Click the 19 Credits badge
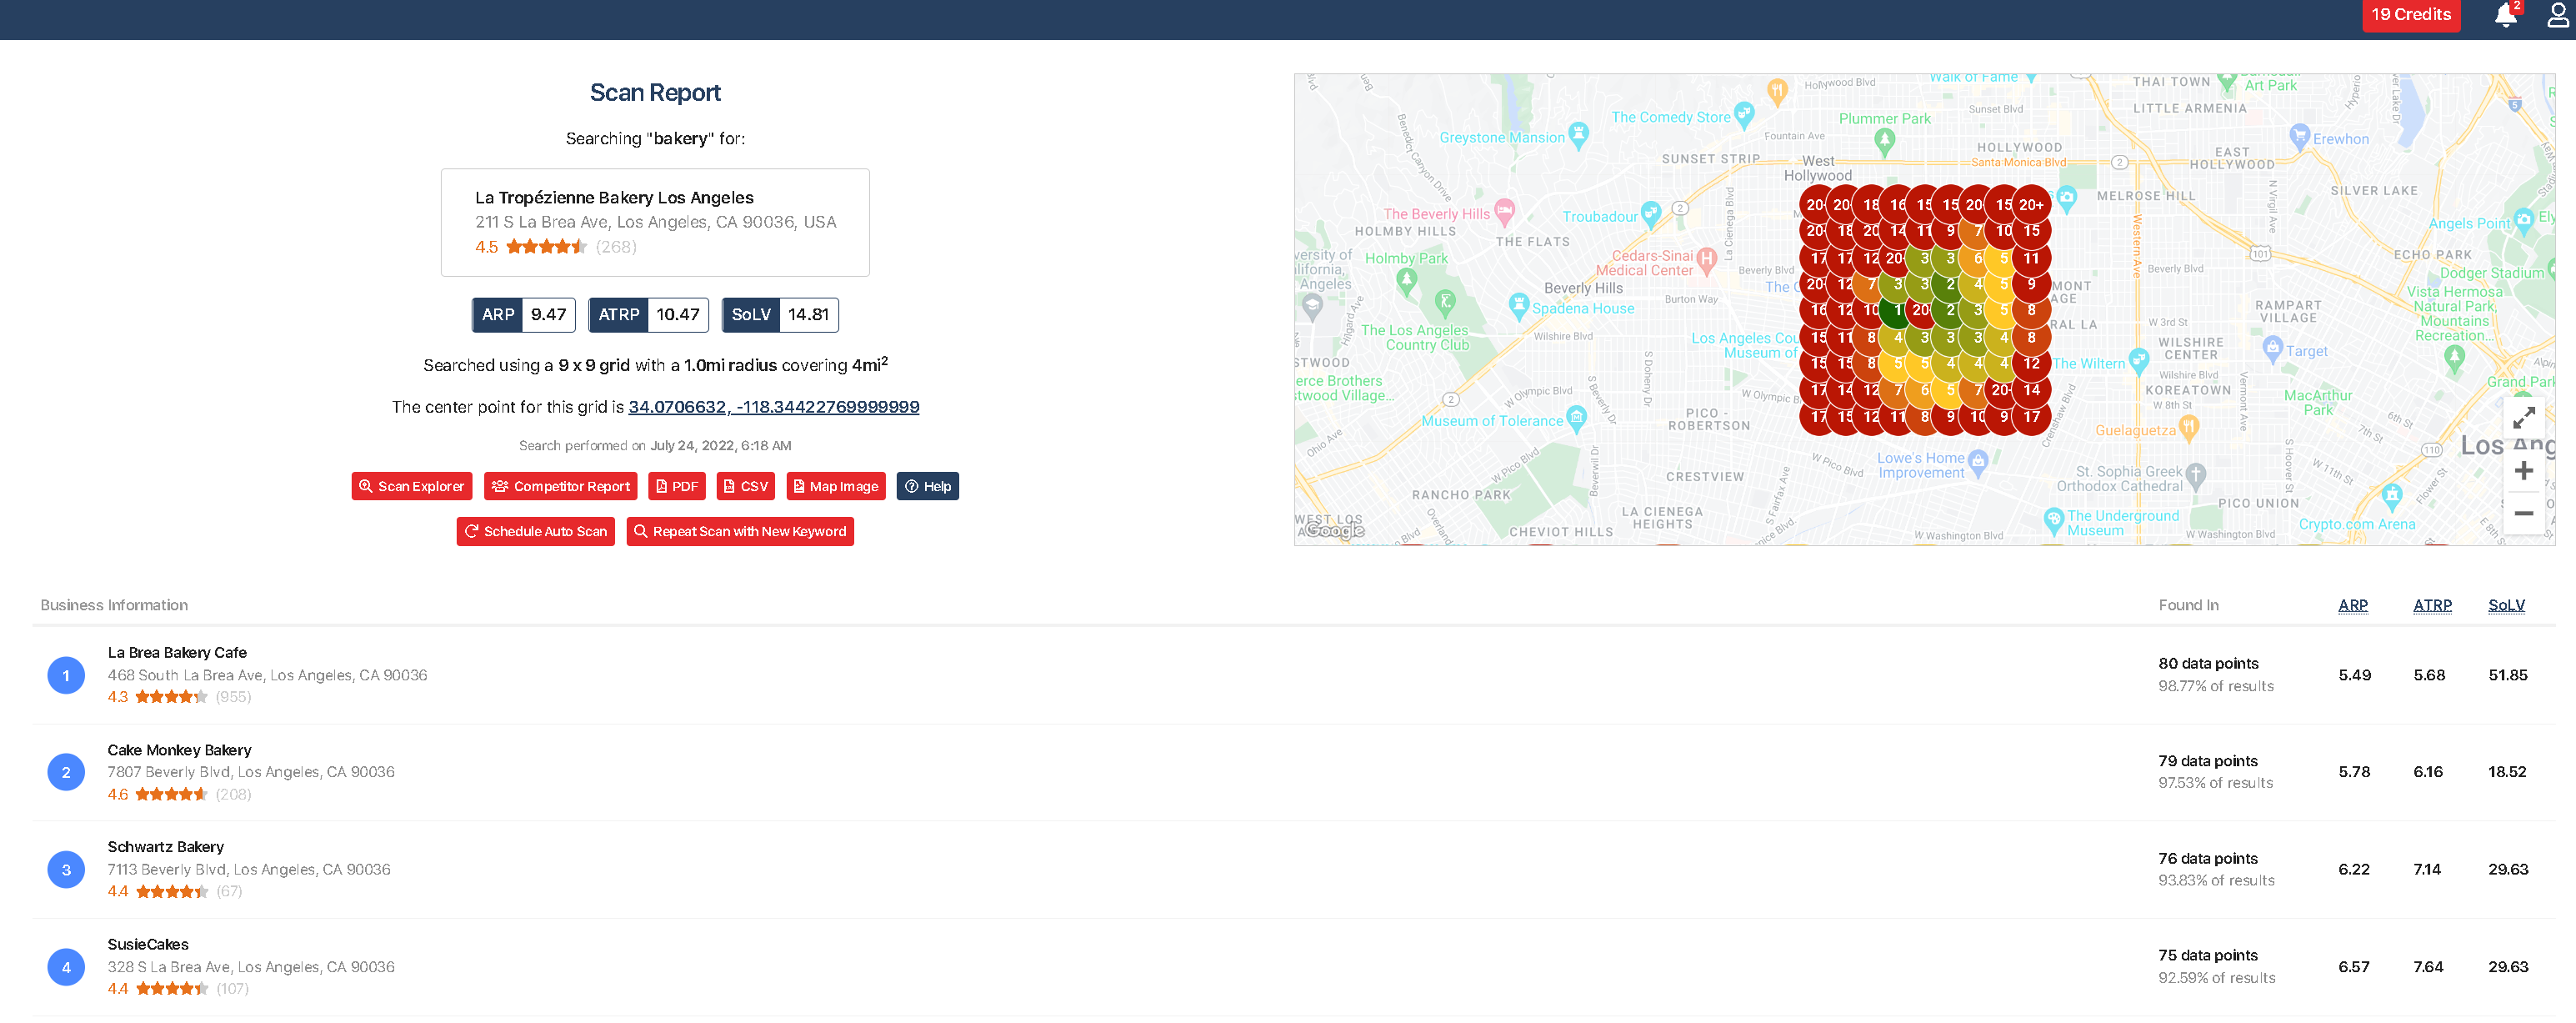The height and width of the screenshot is (1023, 2576). (2410, 15)
